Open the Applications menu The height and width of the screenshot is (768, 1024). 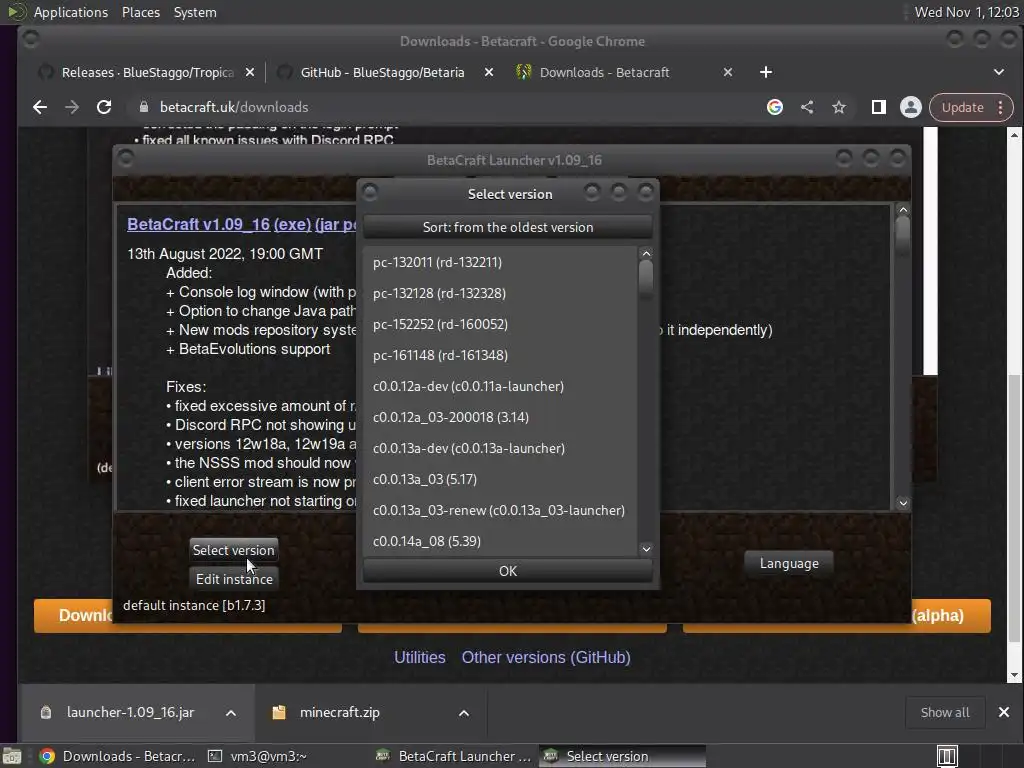71,12
